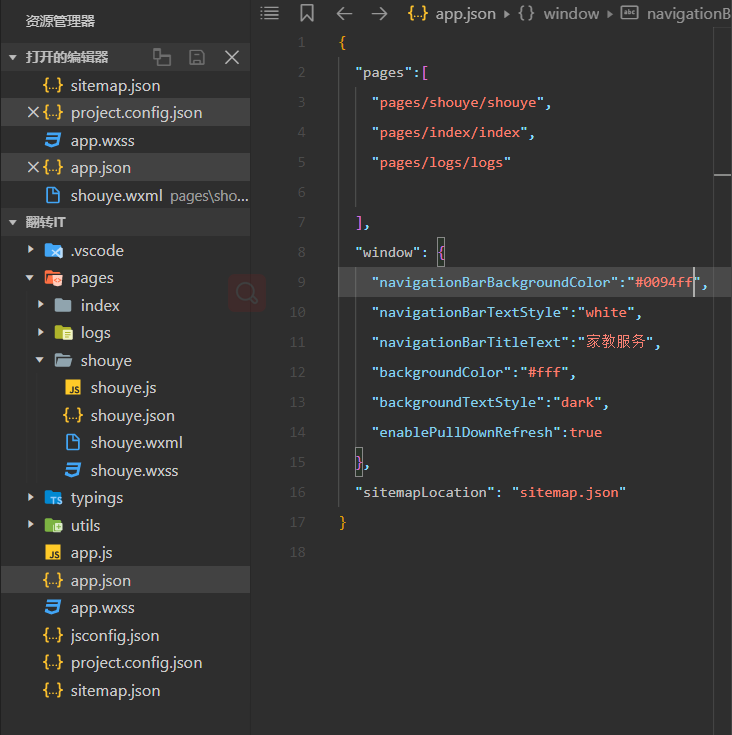Click window in the breadcrumb
This screenshot has width=732, height=735.
pos(571,14)
